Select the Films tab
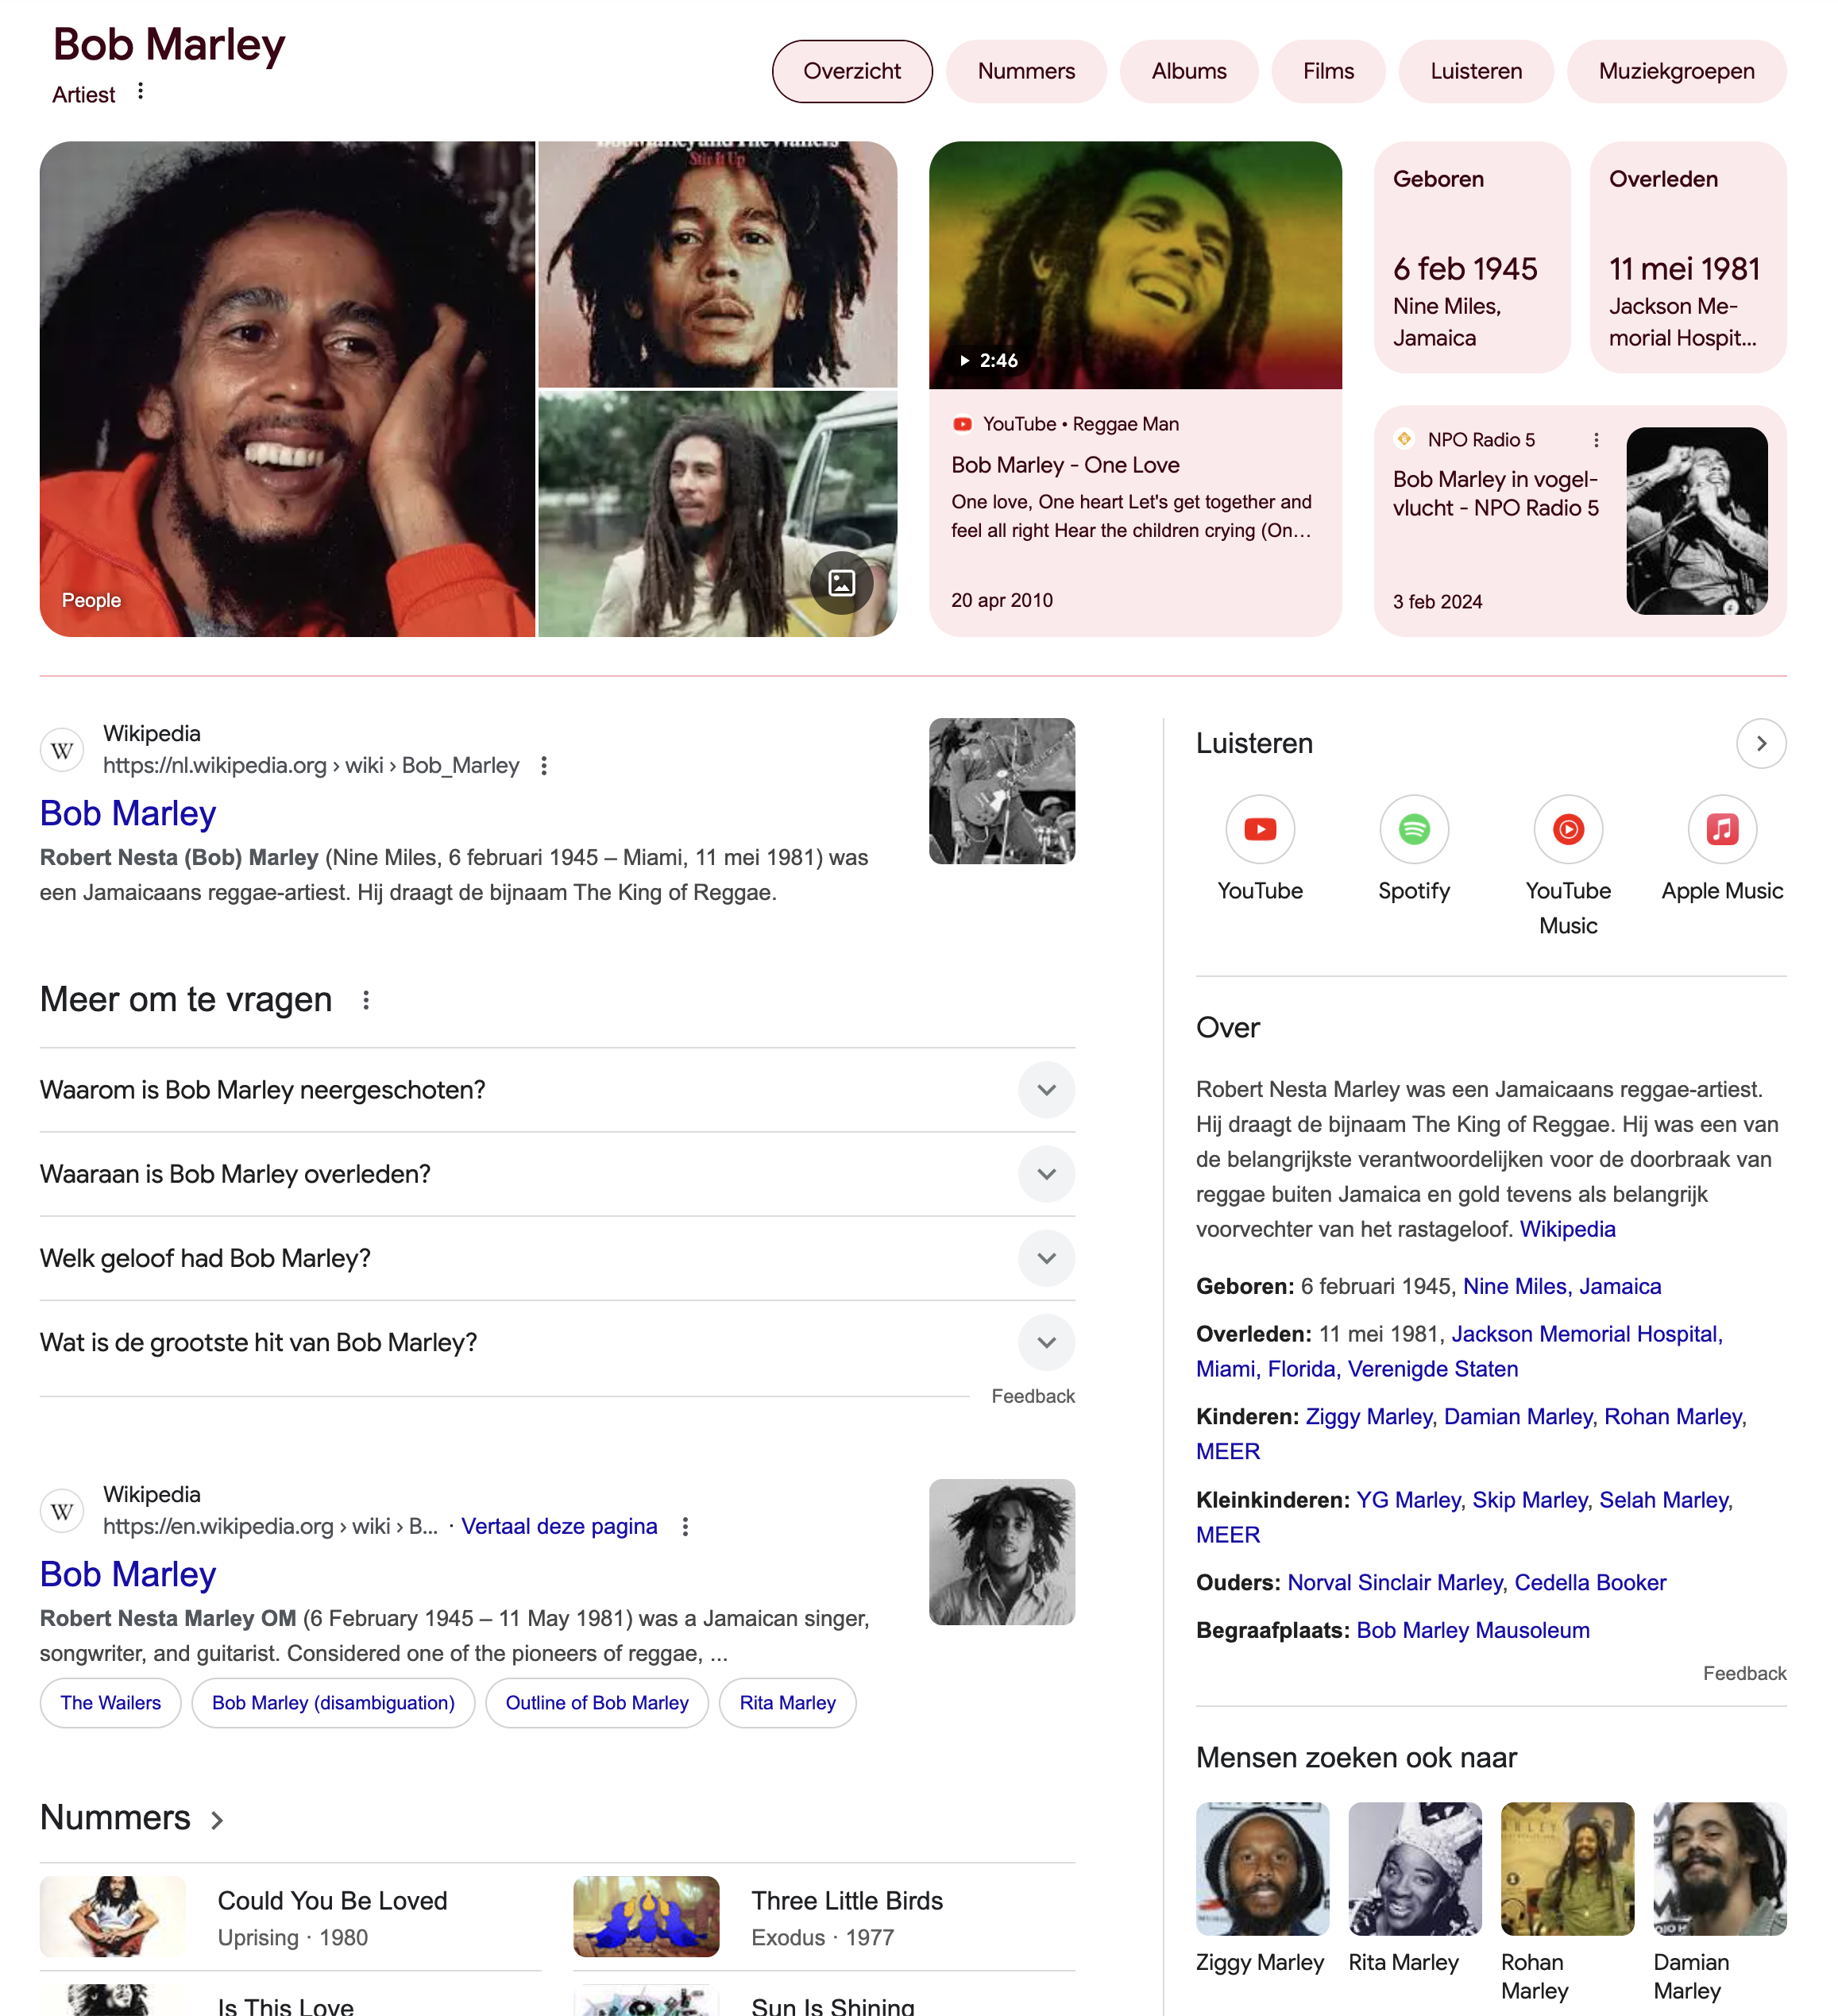This screenshot has width=1838, height=2016. pyautogui.click(x=1328, y=71)
